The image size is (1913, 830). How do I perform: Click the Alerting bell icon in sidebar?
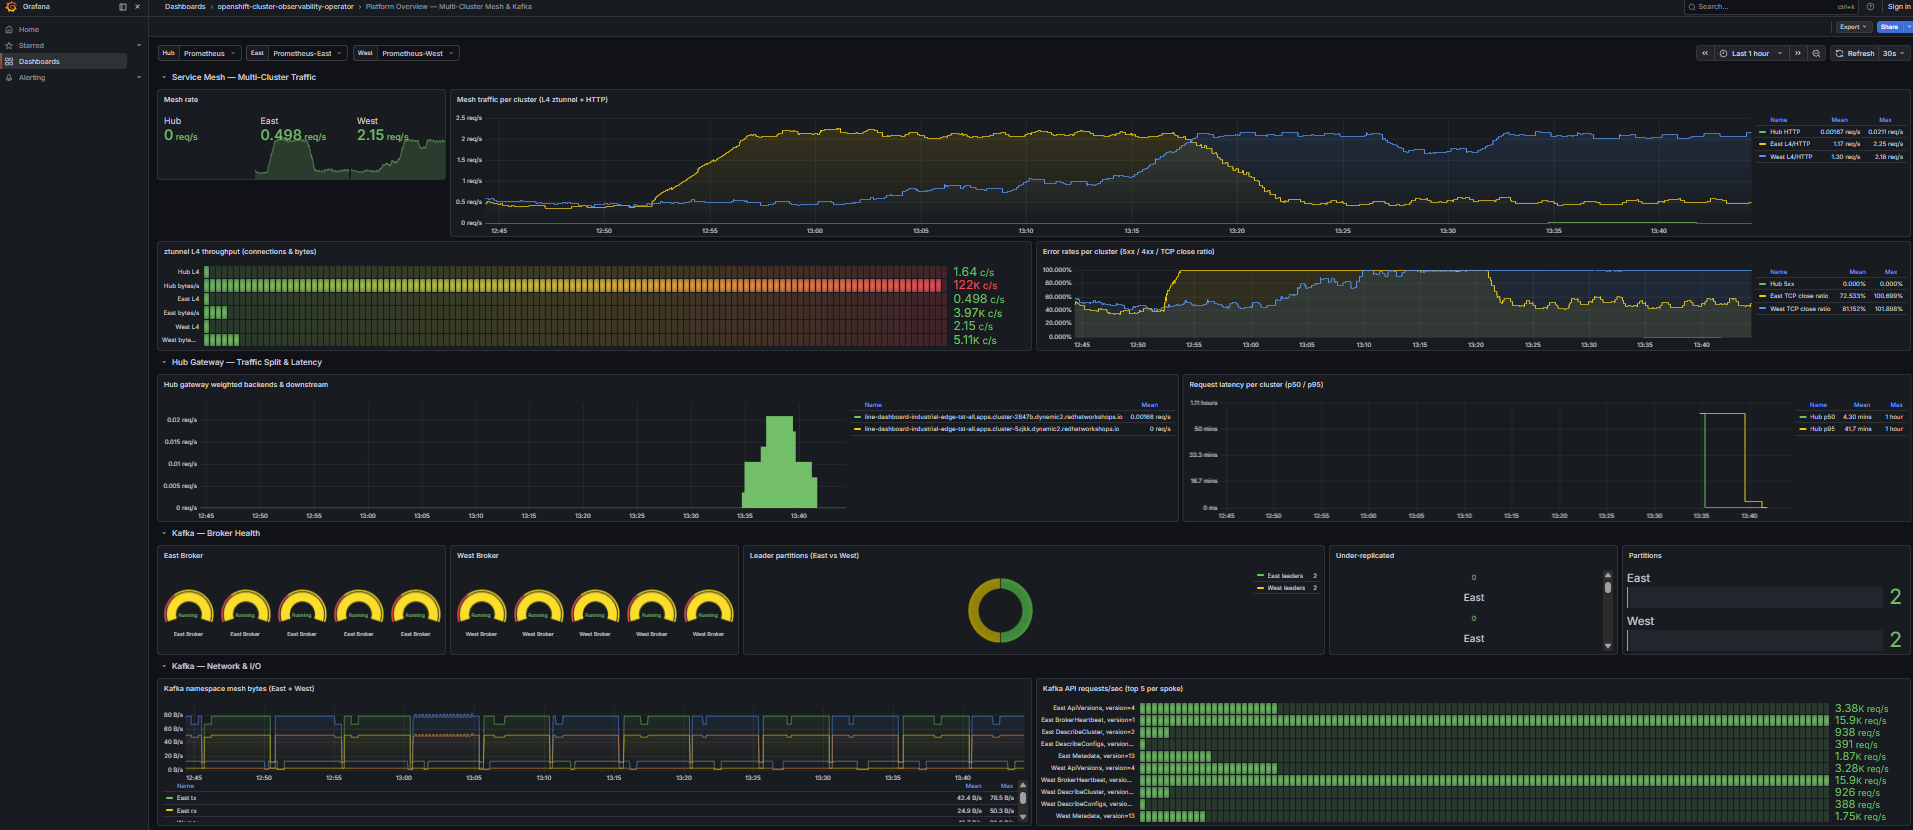click(x=9, y=78)
